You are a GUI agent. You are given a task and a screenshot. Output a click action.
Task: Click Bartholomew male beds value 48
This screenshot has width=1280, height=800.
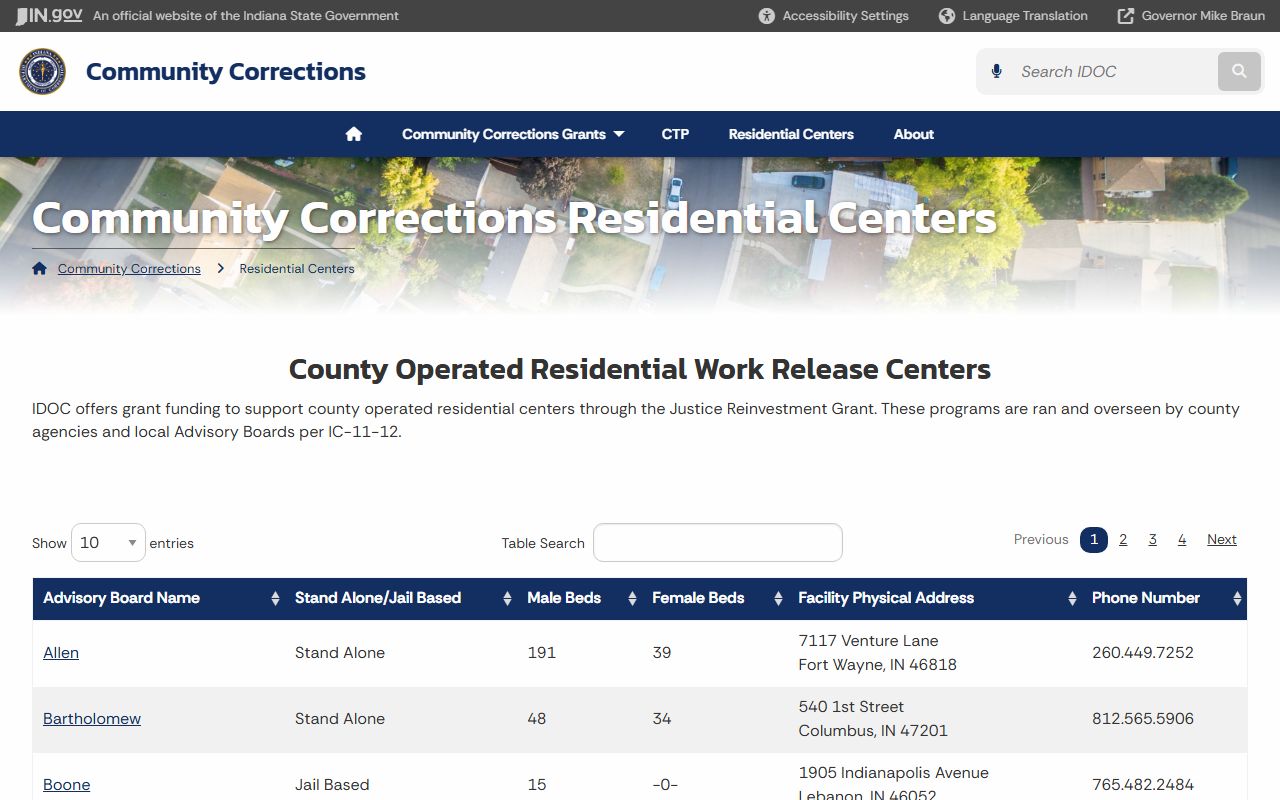(x=537, y=719)
